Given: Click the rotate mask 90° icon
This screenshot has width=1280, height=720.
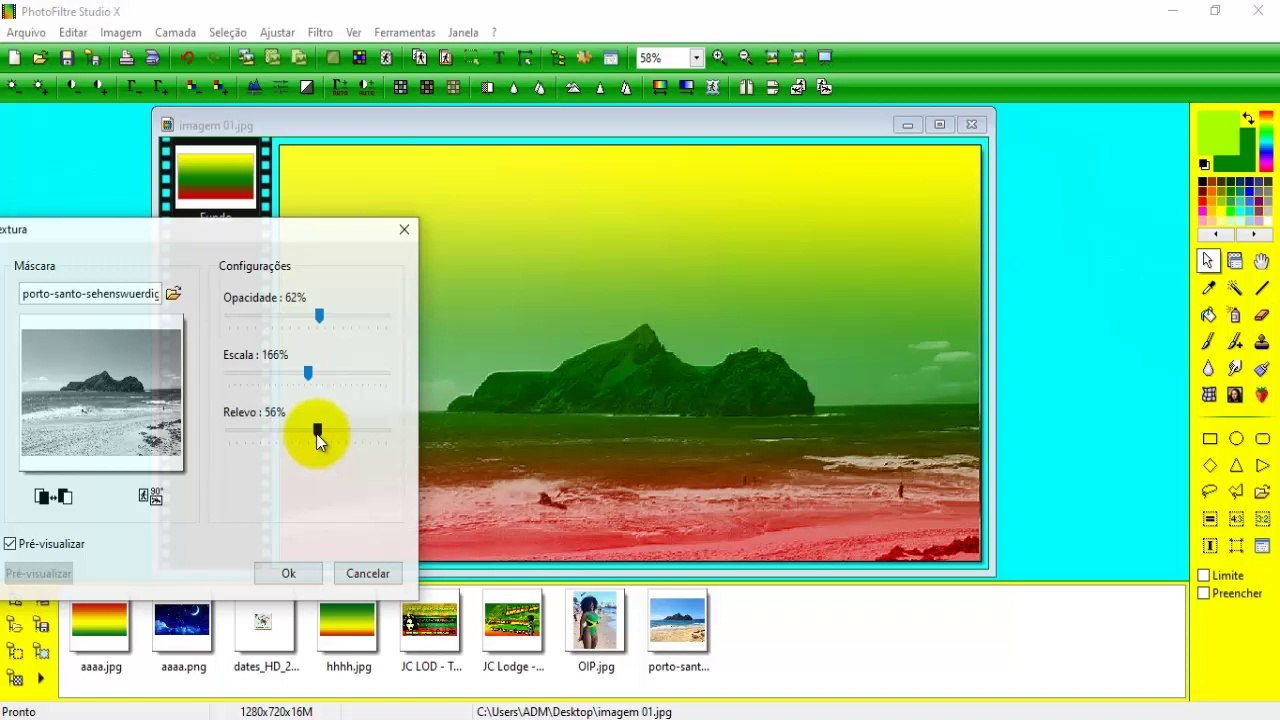Looking at the screenshot, I should pyautogui.click(x=151, y=496).
